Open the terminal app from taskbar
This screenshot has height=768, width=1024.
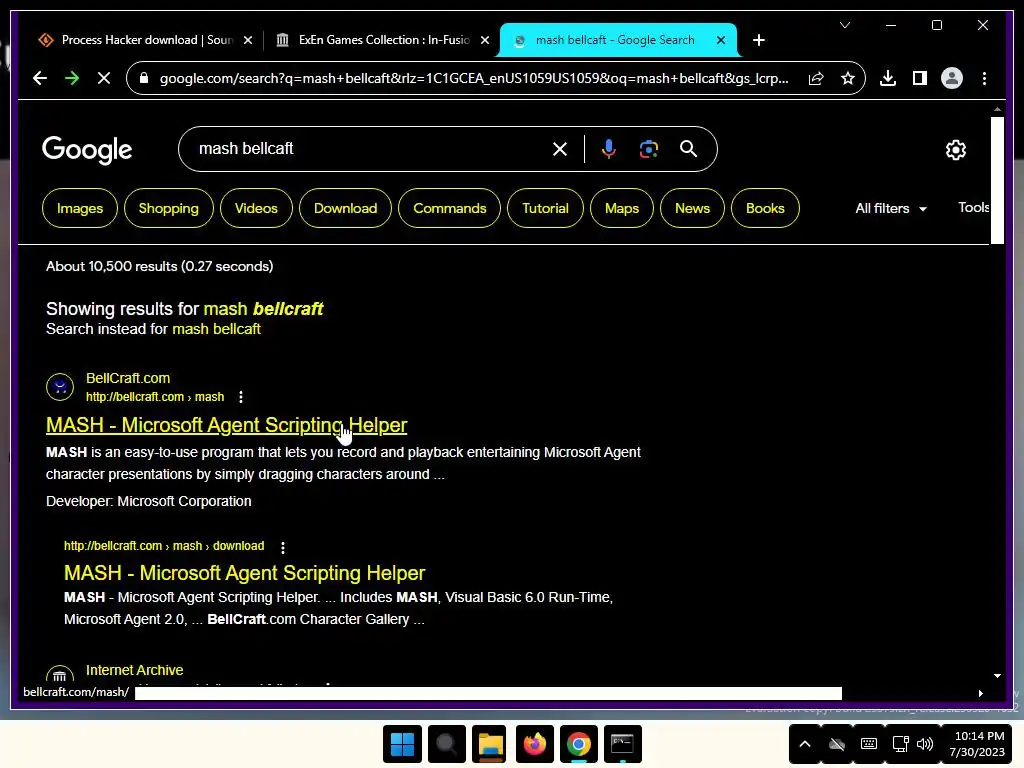622,744
